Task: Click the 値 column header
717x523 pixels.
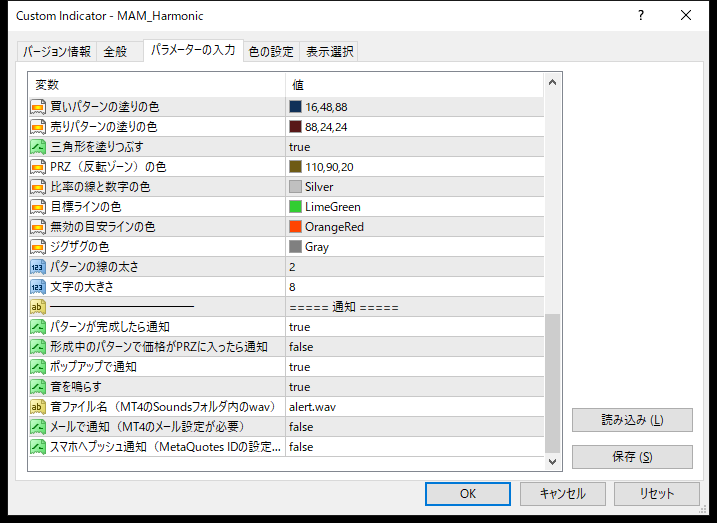Action: pyautogui.click(x=415, y=85)
